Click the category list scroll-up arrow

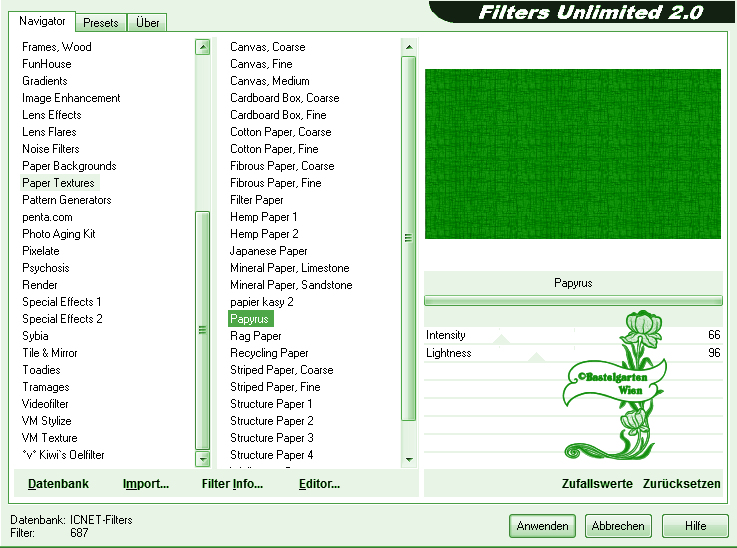[203, 47]
